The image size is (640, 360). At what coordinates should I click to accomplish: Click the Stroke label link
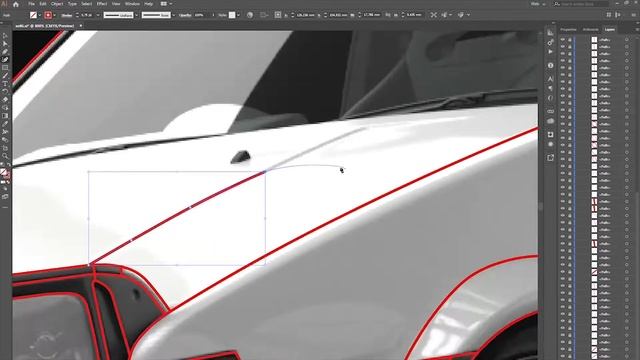(x=67, y=15)
